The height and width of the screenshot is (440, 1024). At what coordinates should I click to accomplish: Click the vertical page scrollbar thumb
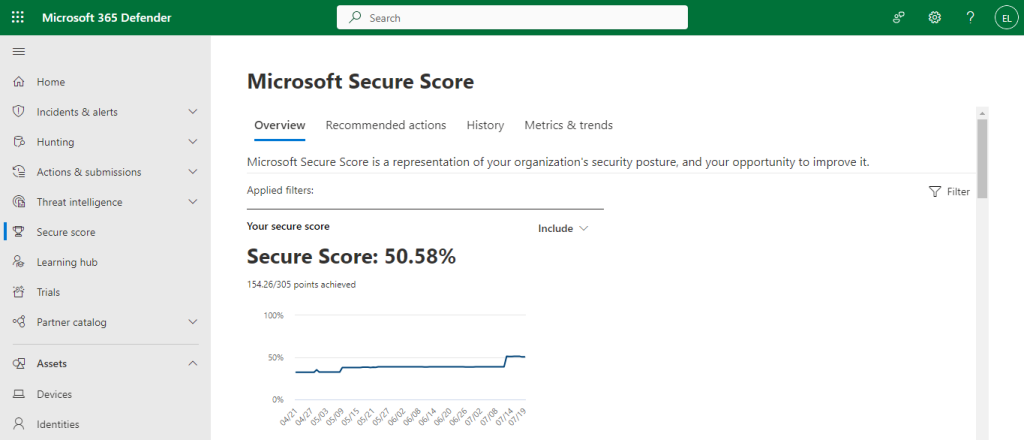tap(982, 159)
